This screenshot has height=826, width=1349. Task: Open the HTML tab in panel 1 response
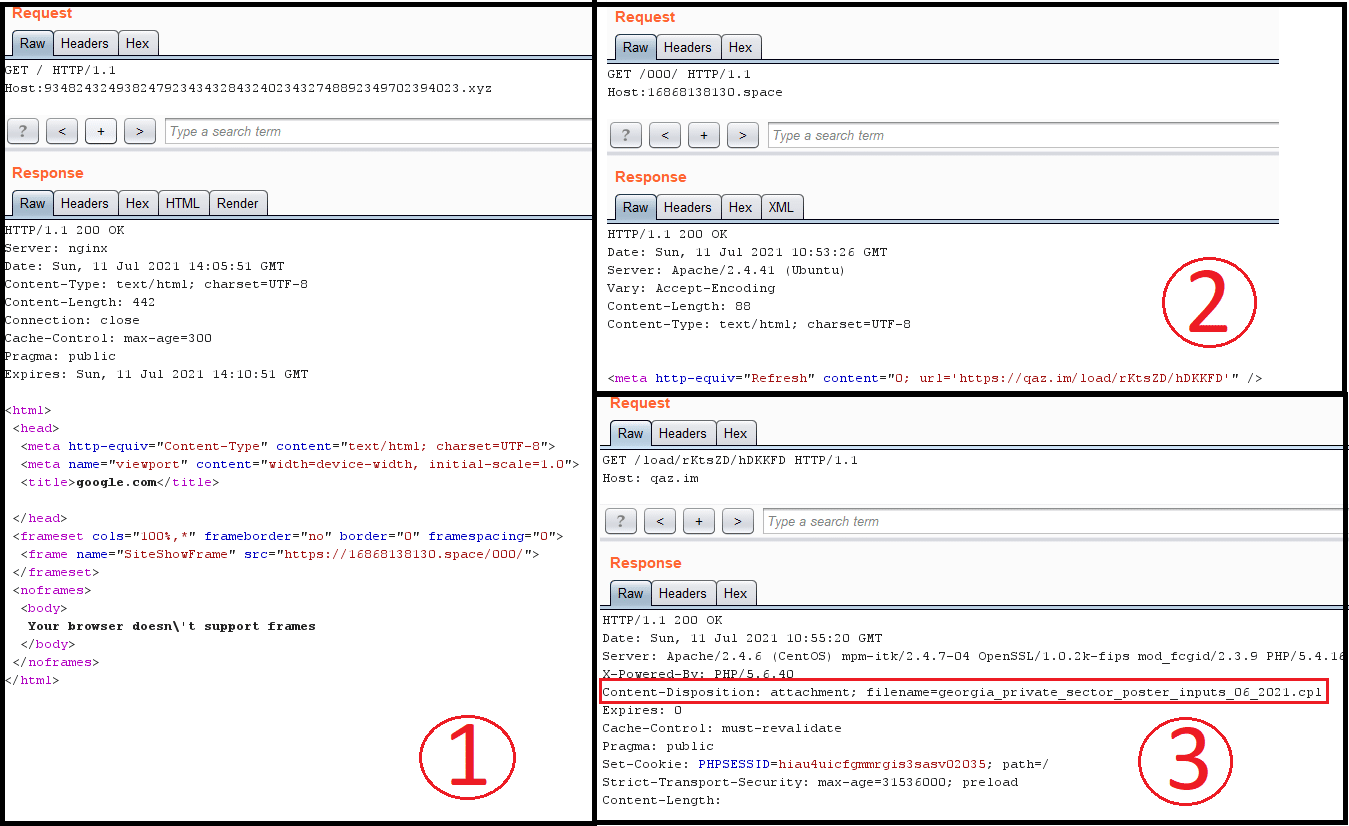[183, 203]
